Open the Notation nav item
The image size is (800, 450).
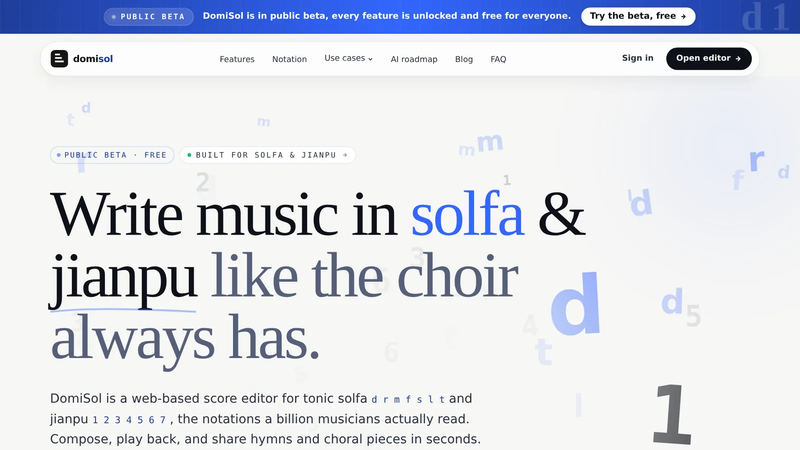289,59
